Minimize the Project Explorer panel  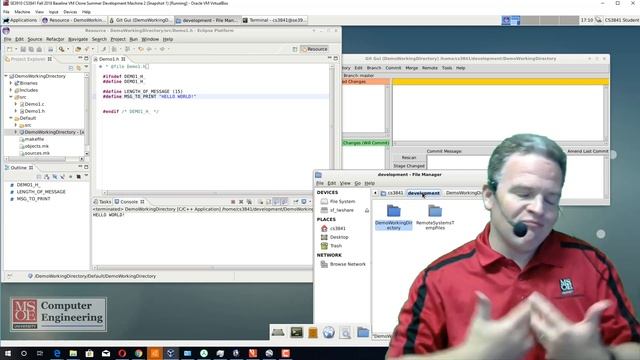tap(80, 59)
